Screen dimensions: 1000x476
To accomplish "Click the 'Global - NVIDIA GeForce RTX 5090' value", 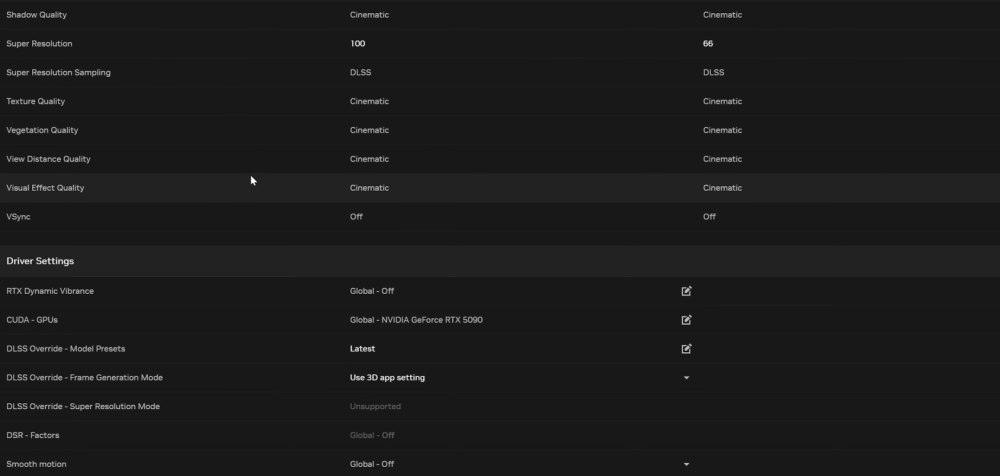I will [416, 320].
